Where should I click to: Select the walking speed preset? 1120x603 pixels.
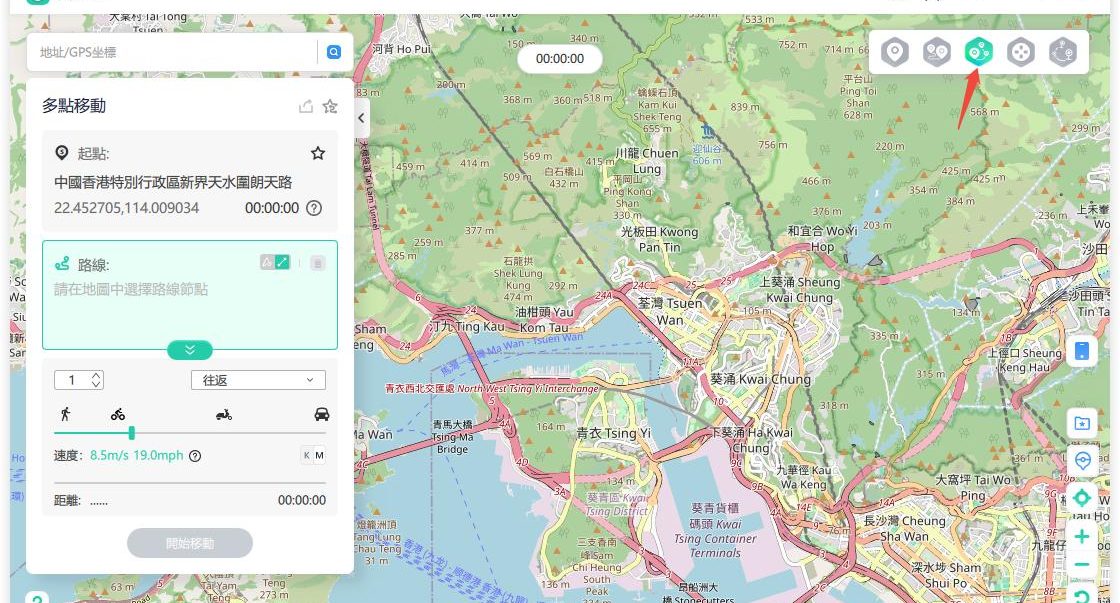pos(65,414)
